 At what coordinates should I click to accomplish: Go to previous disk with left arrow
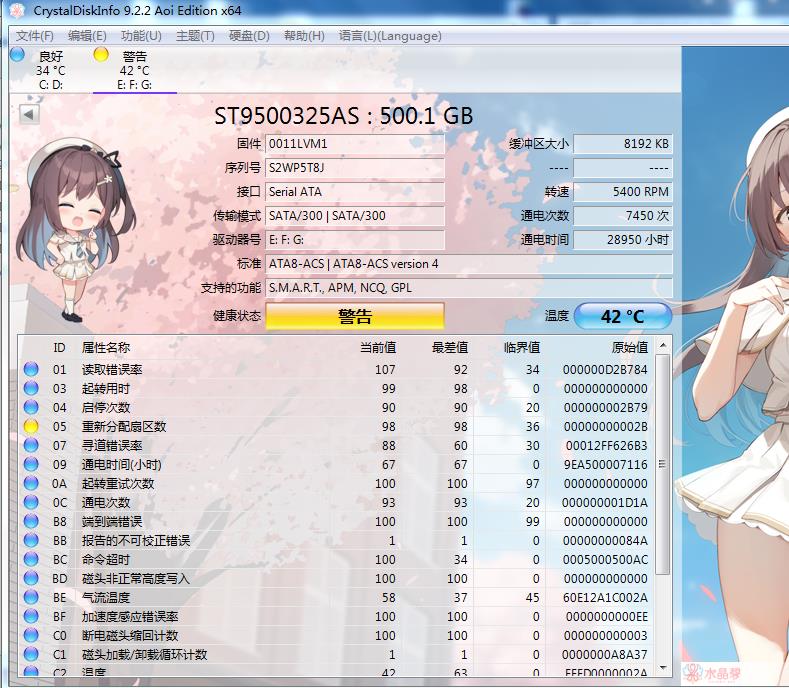pyautogui.click(x=29, y=114)
